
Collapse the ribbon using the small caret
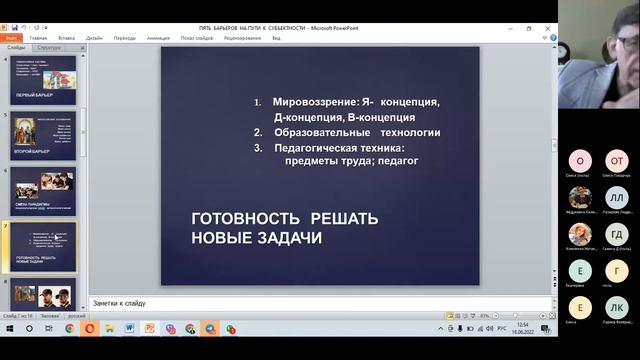click(545, 38)
